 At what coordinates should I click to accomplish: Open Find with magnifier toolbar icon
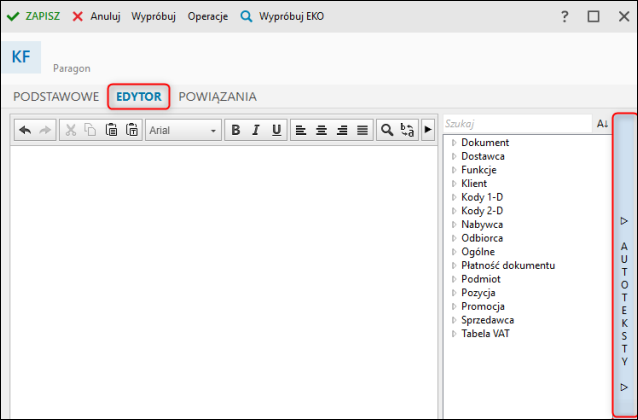[387, 130]
